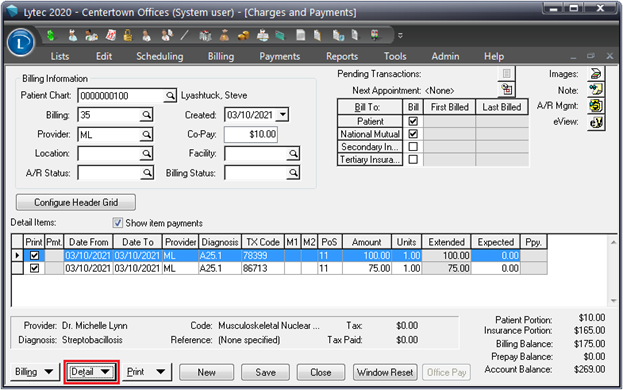Click the Patient Chart lookup magnifier
This screenshot has height=390, width=623.
click(170, 96)
